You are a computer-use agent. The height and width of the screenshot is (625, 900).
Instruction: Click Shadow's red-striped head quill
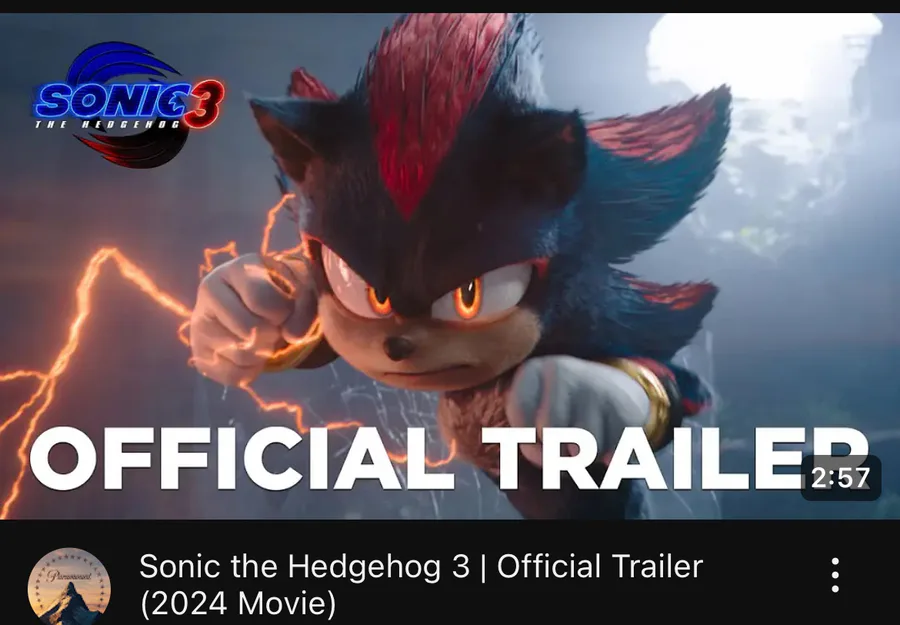[436, 109]
